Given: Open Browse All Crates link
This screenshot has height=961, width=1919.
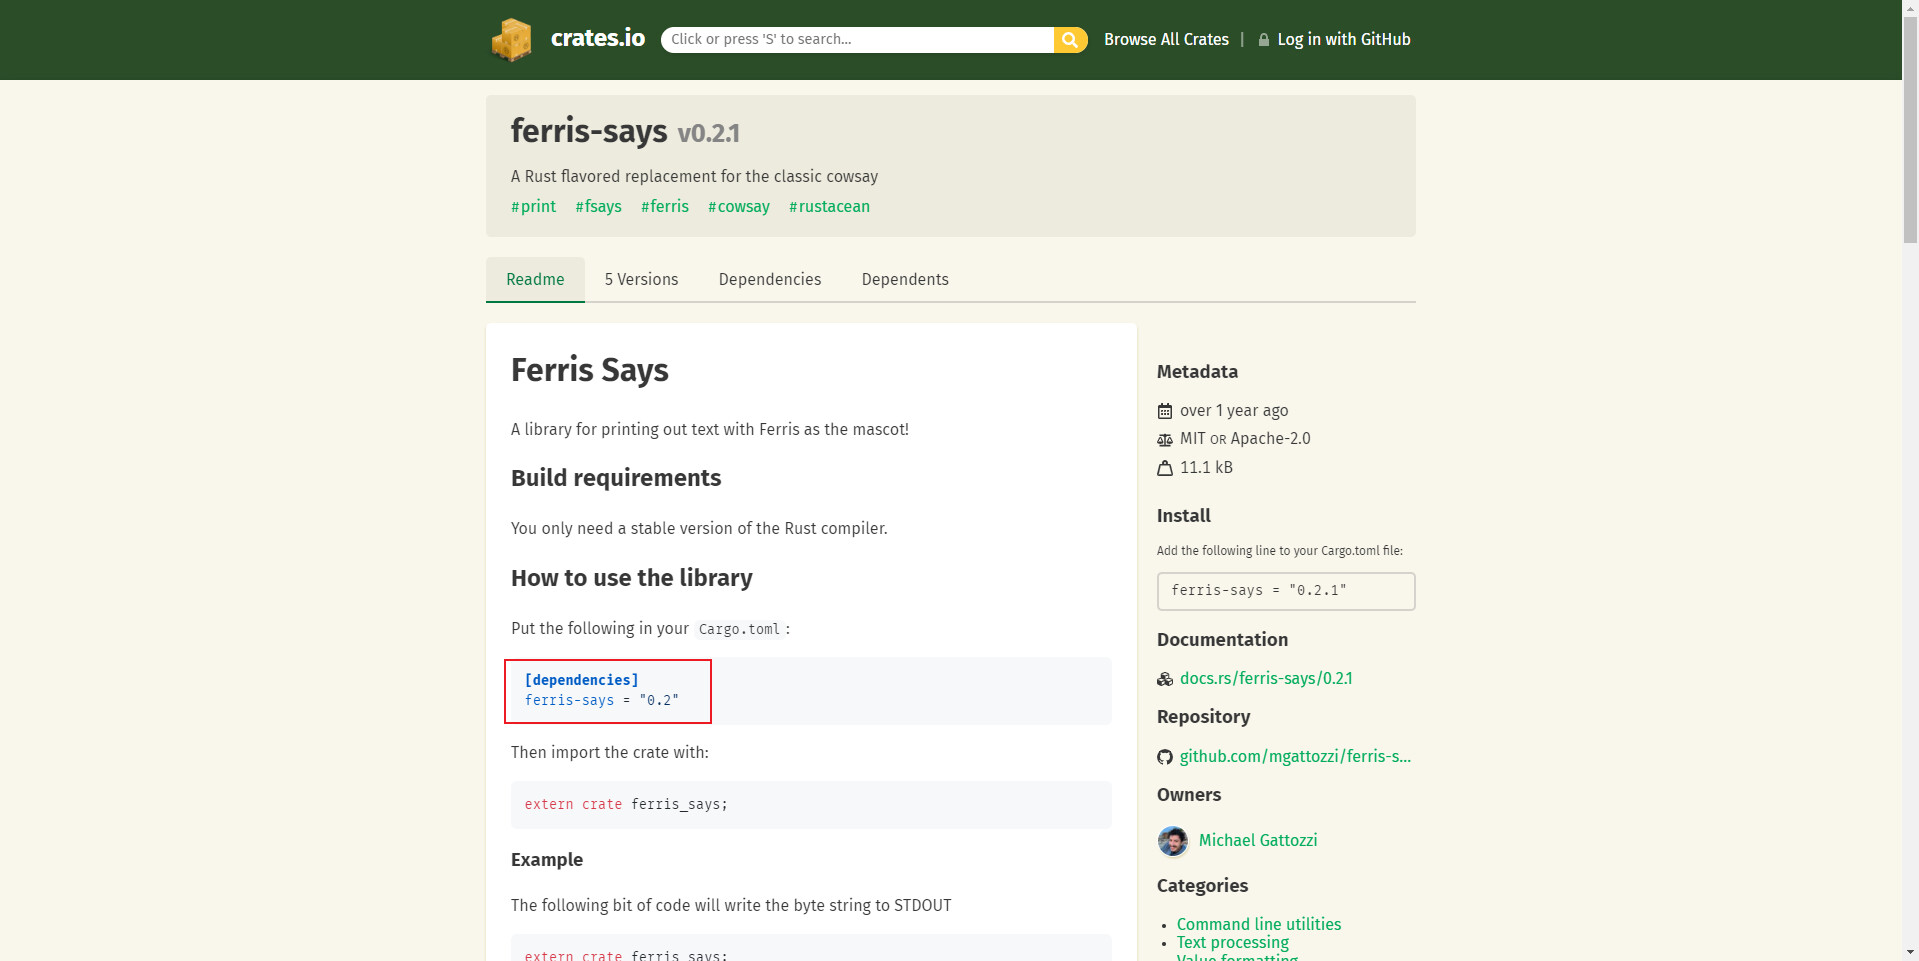Looking at the screenshot, I should [1166, 40].
